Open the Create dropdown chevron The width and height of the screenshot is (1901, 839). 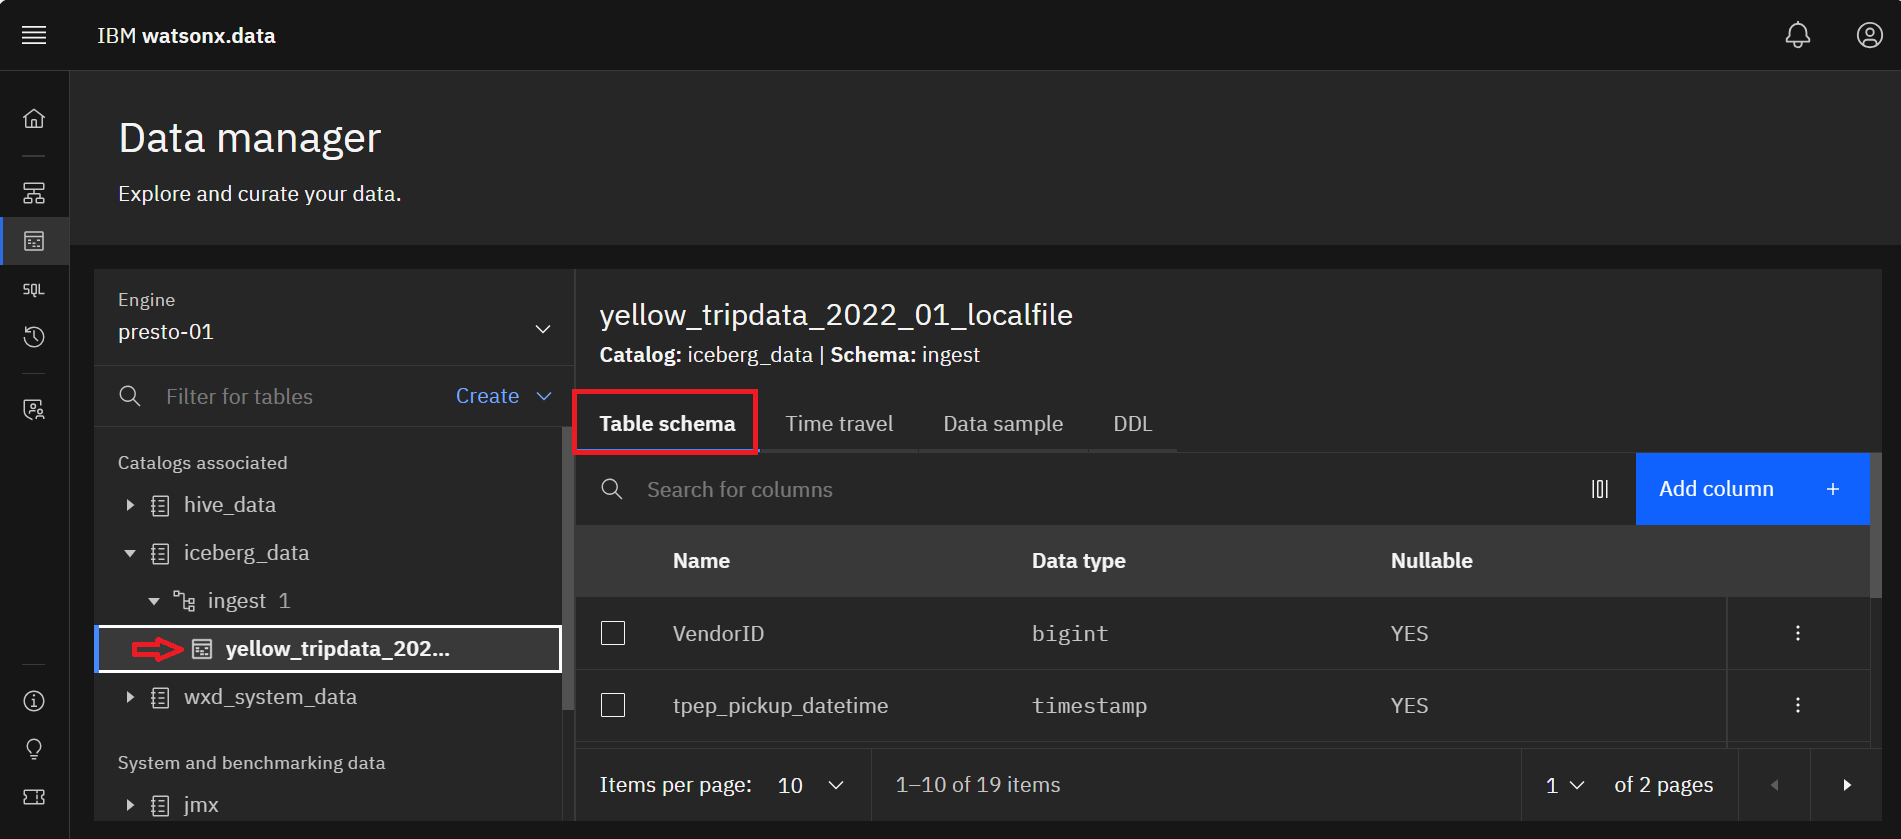tap(544, 396)
